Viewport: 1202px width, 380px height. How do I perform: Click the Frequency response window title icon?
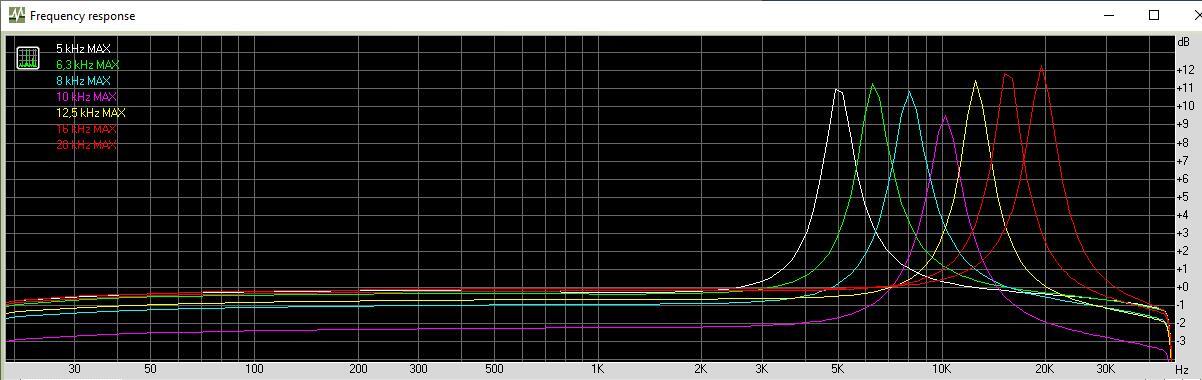pyautogui.click(x=17, y=16)
